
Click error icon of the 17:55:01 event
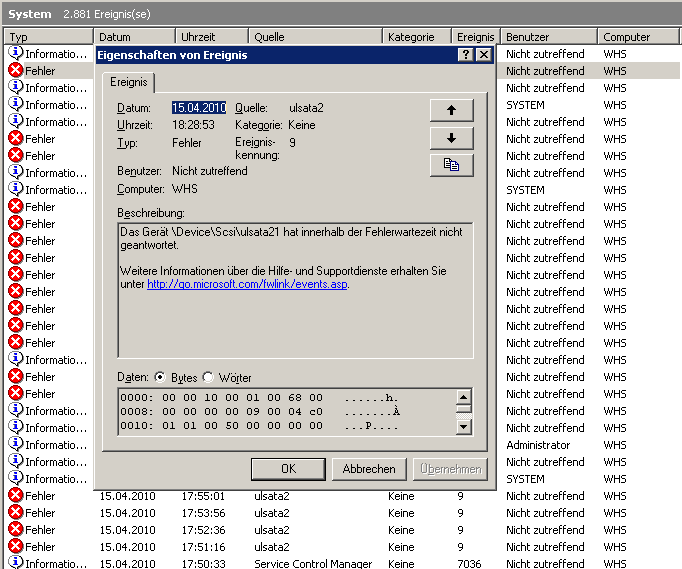pos(16,495)
